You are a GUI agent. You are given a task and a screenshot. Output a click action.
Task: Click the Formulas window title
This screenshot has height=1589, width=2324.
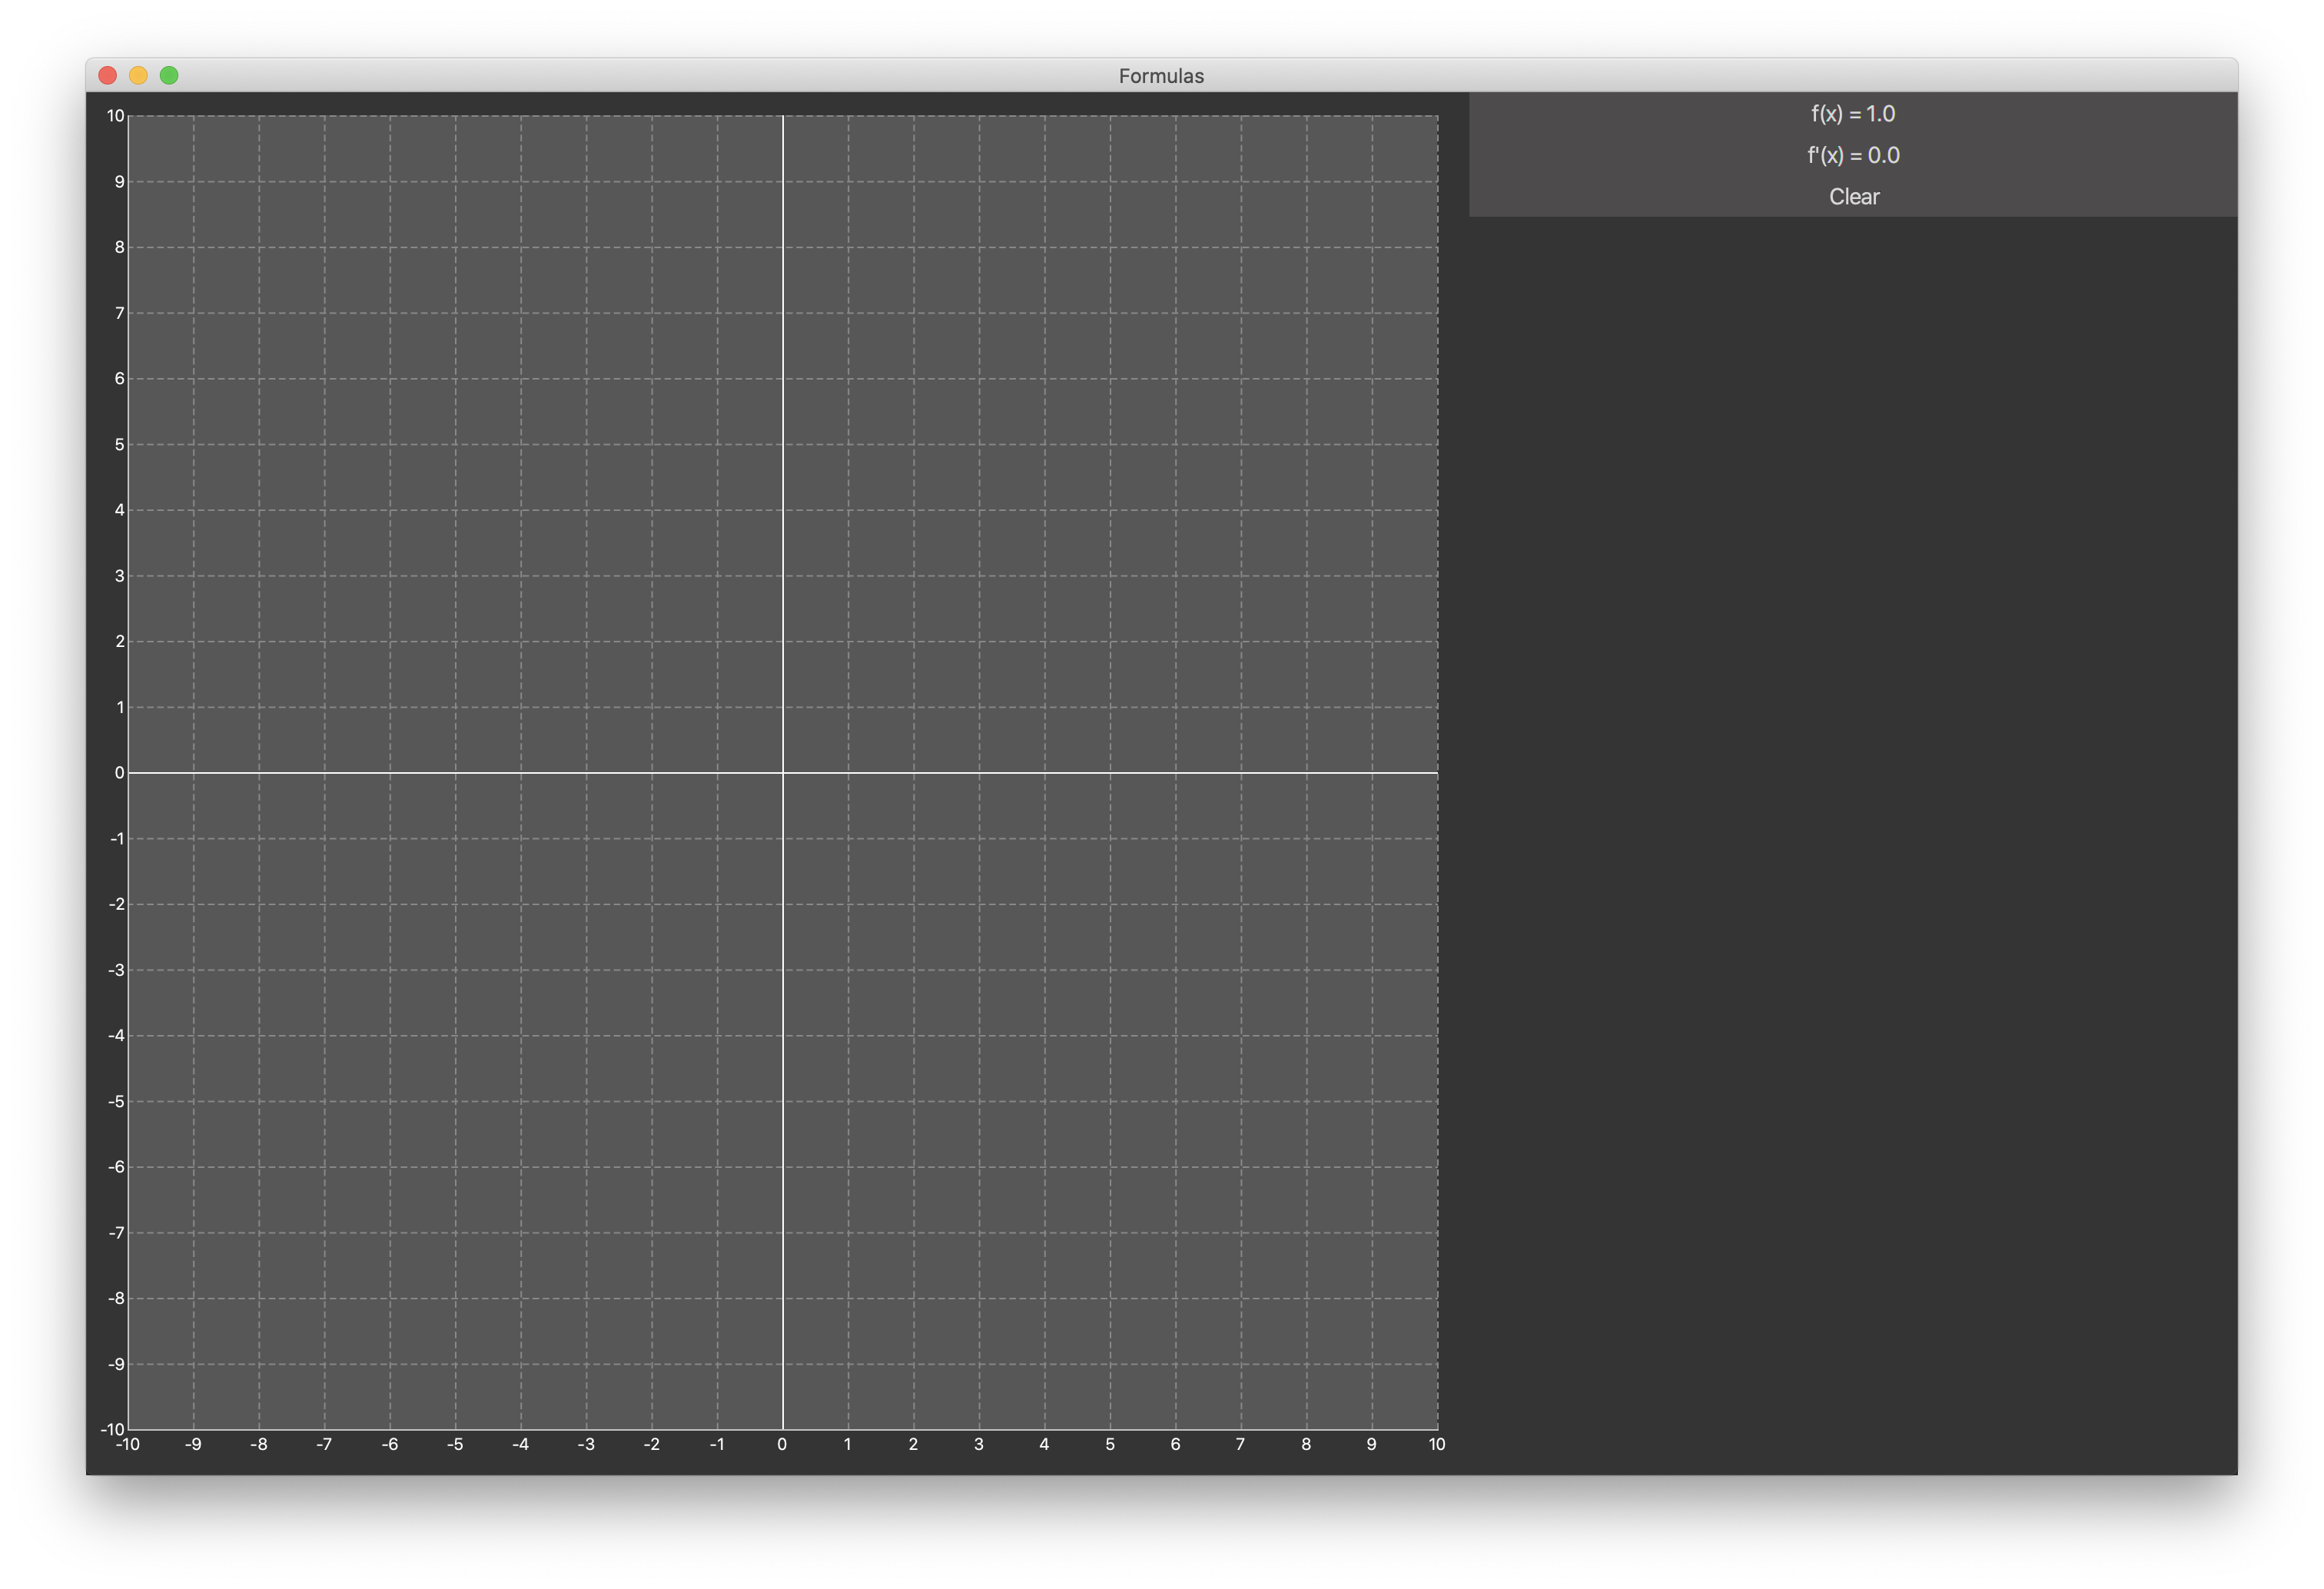click(x=1161, y=76)
